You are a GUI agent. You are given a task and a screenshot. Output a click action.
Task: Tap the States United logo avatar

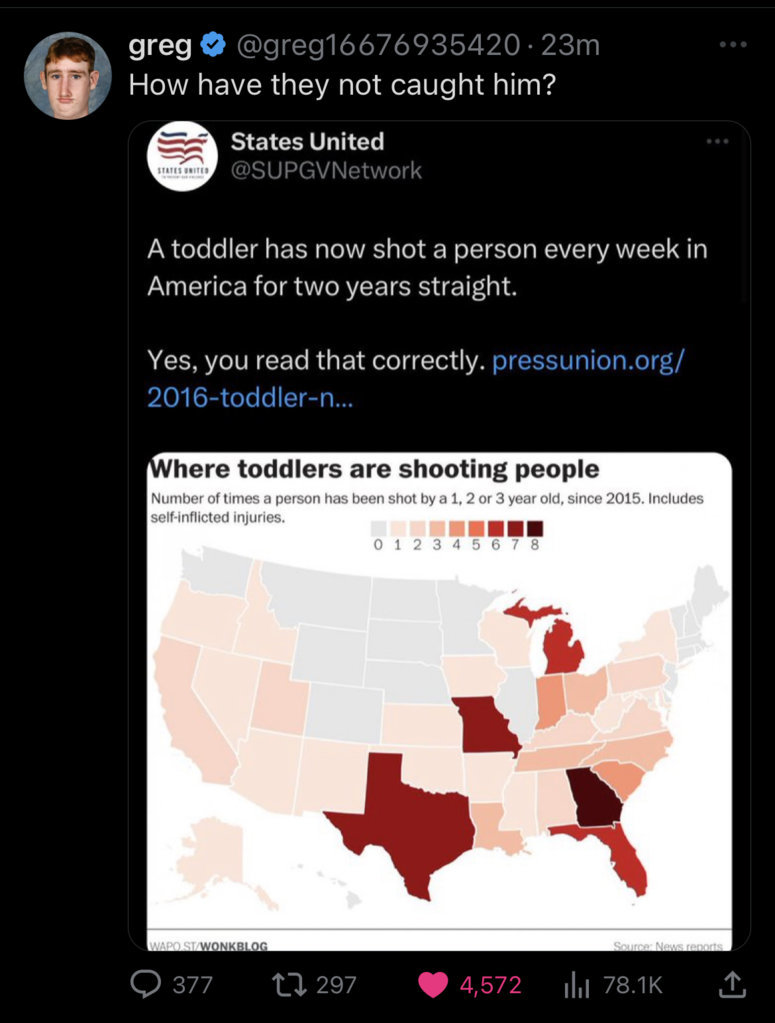pos(182,156)
